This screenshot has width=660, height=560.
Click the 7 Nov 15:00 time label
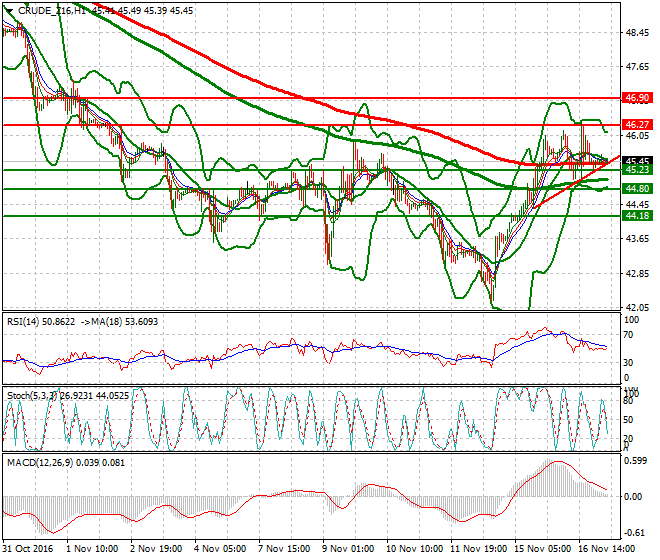click(285, 549)
